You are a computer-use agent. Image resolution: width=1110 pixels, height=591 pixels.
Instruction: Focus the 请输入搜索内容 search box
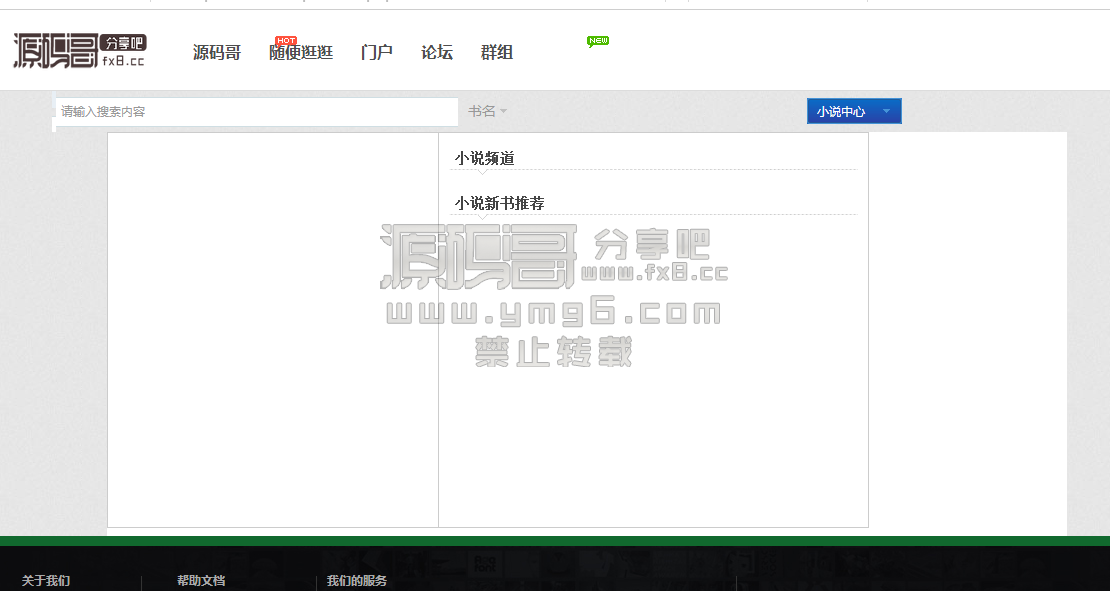(x=256, y=112)
